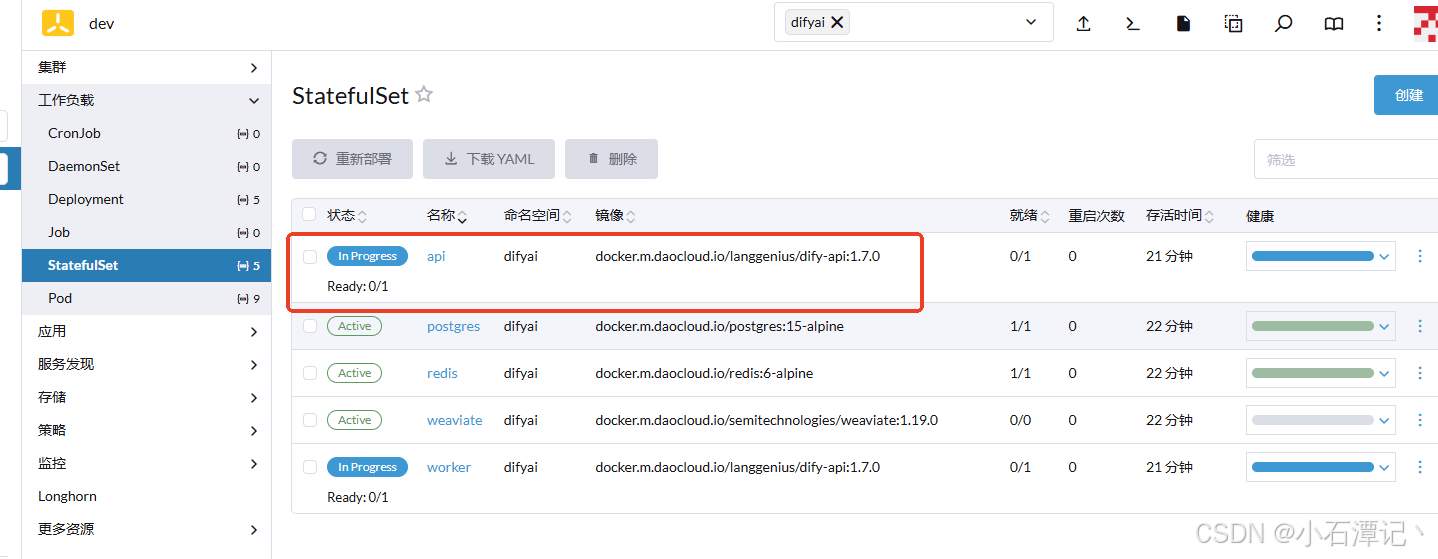Open actions menu for the weaviate row
1438x559 pixels.
[x=1419, y=420]
